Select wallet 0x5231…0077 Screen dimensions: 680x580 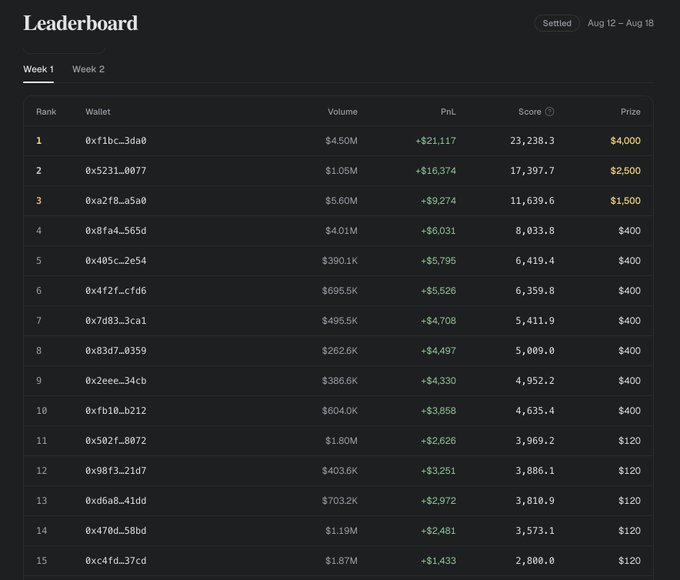(x=116, y=170)
